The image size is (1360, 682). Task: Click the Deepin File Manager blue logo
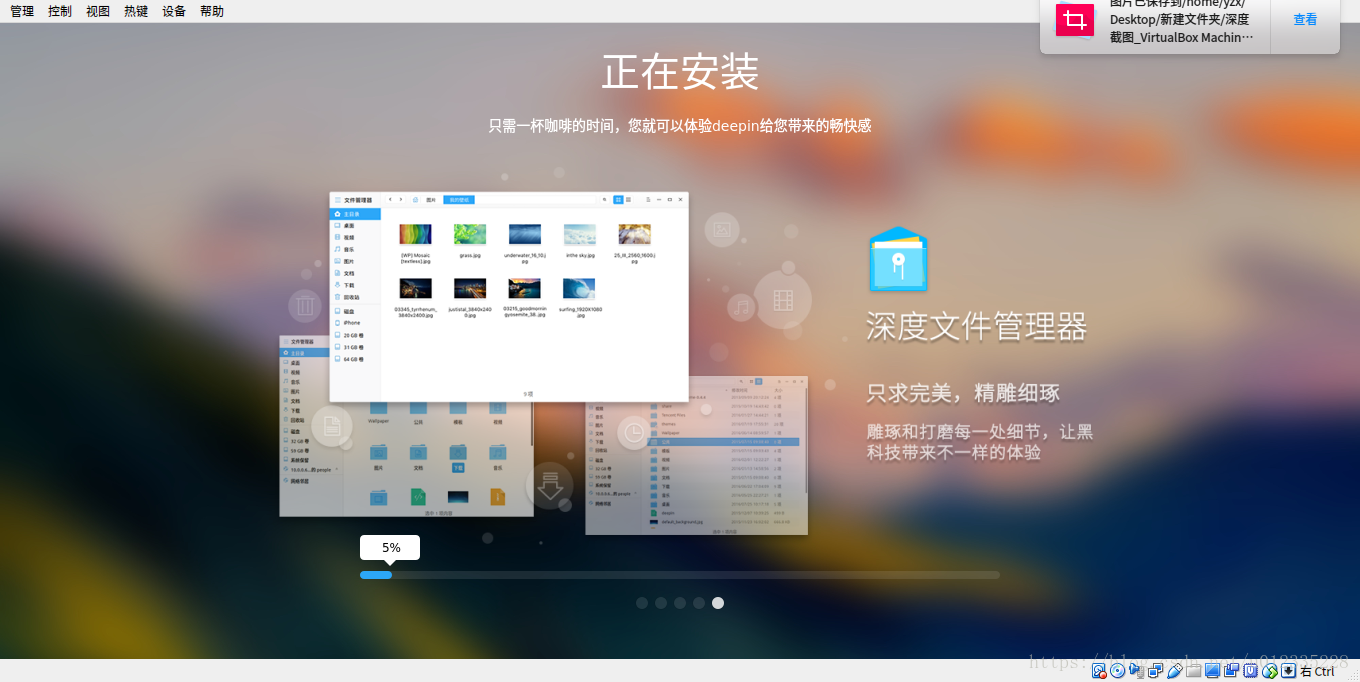(x=898, y=259)
